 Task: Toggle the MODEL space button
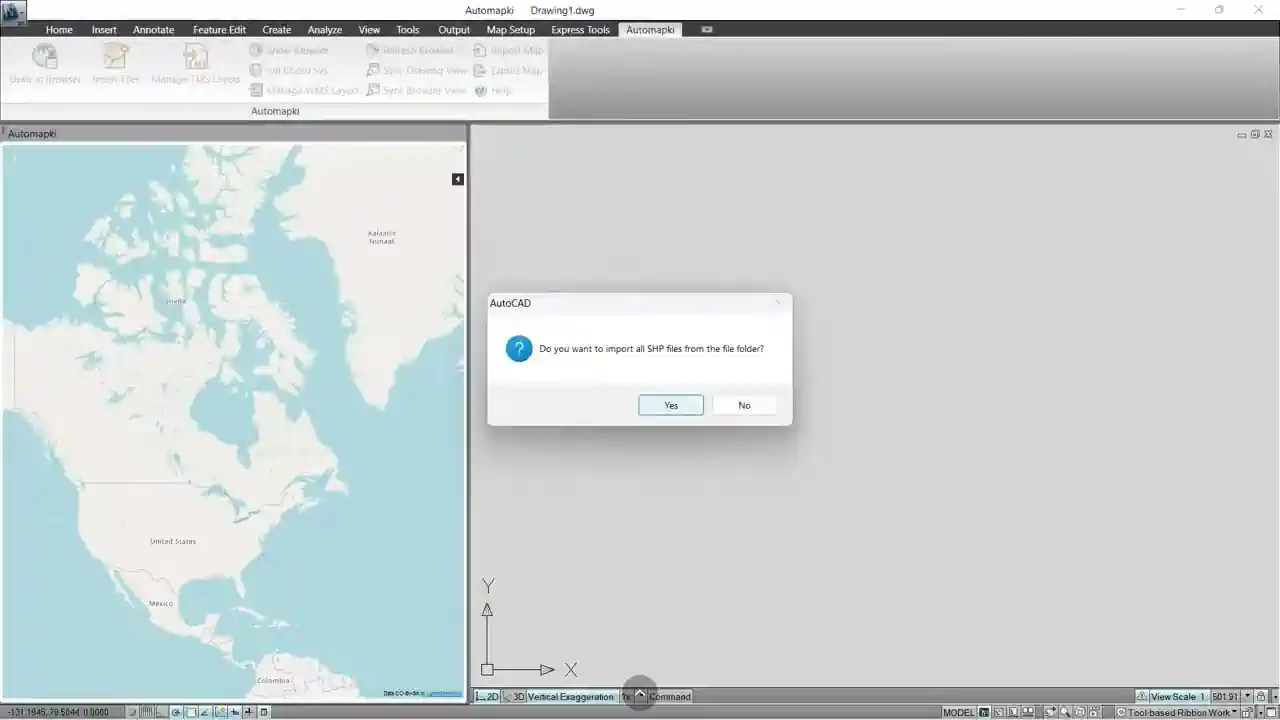click(x=957, y=711)
